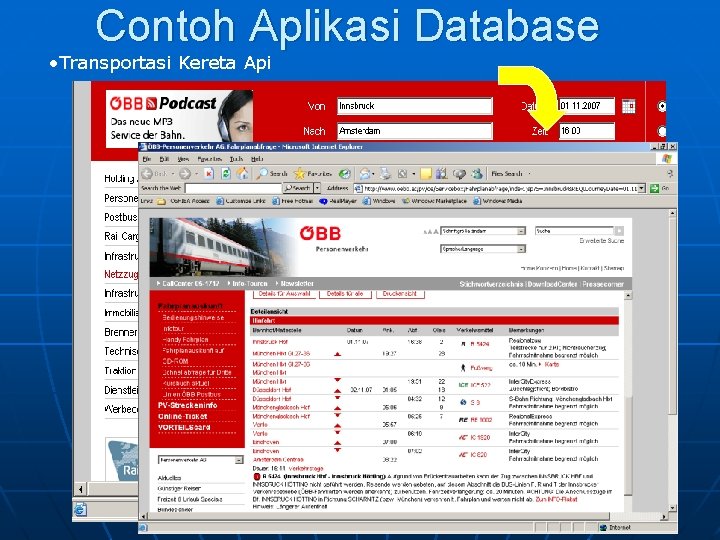720x540 pixels.
Task: Click the Zum INFO-Ticket link at the bottom
Action: click(x=556, y=499)
